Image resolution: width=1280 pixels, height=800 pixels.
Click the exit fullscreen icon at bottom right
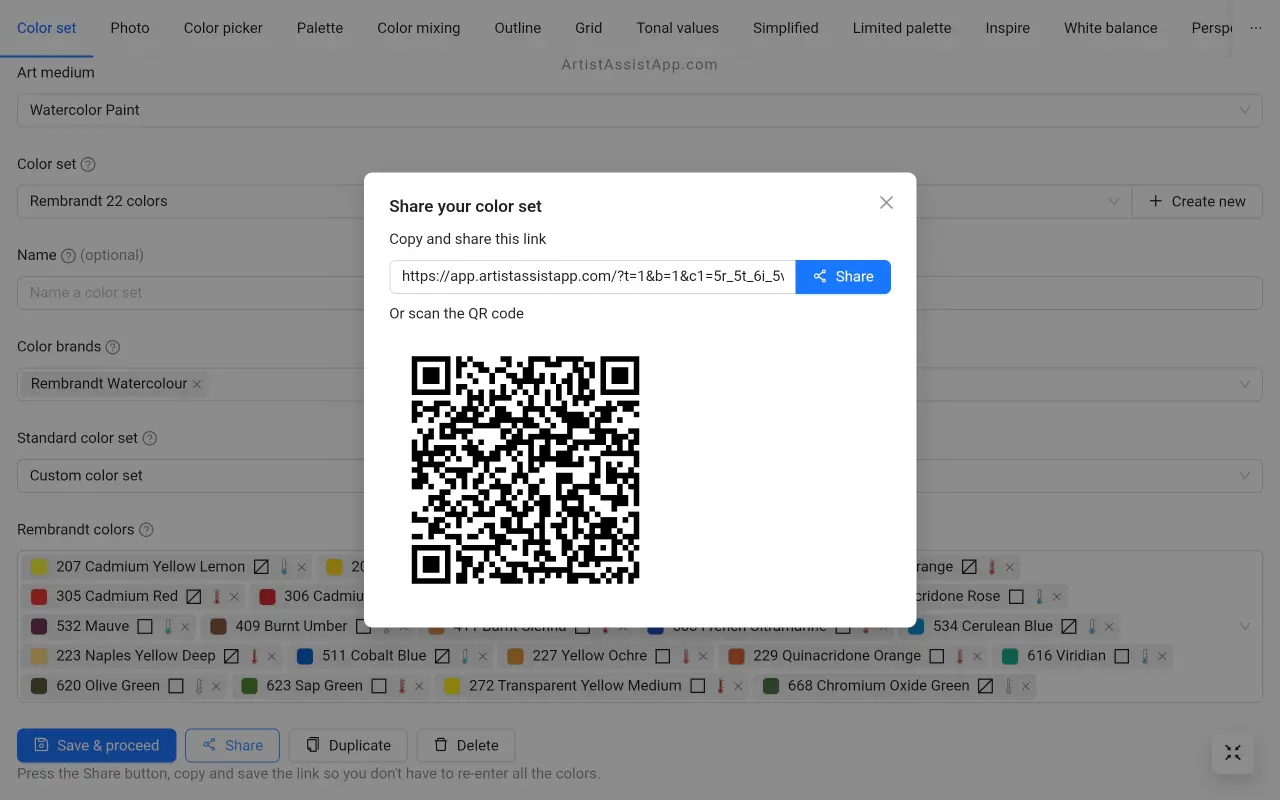pyautogui.click(x=1232, y=753)
